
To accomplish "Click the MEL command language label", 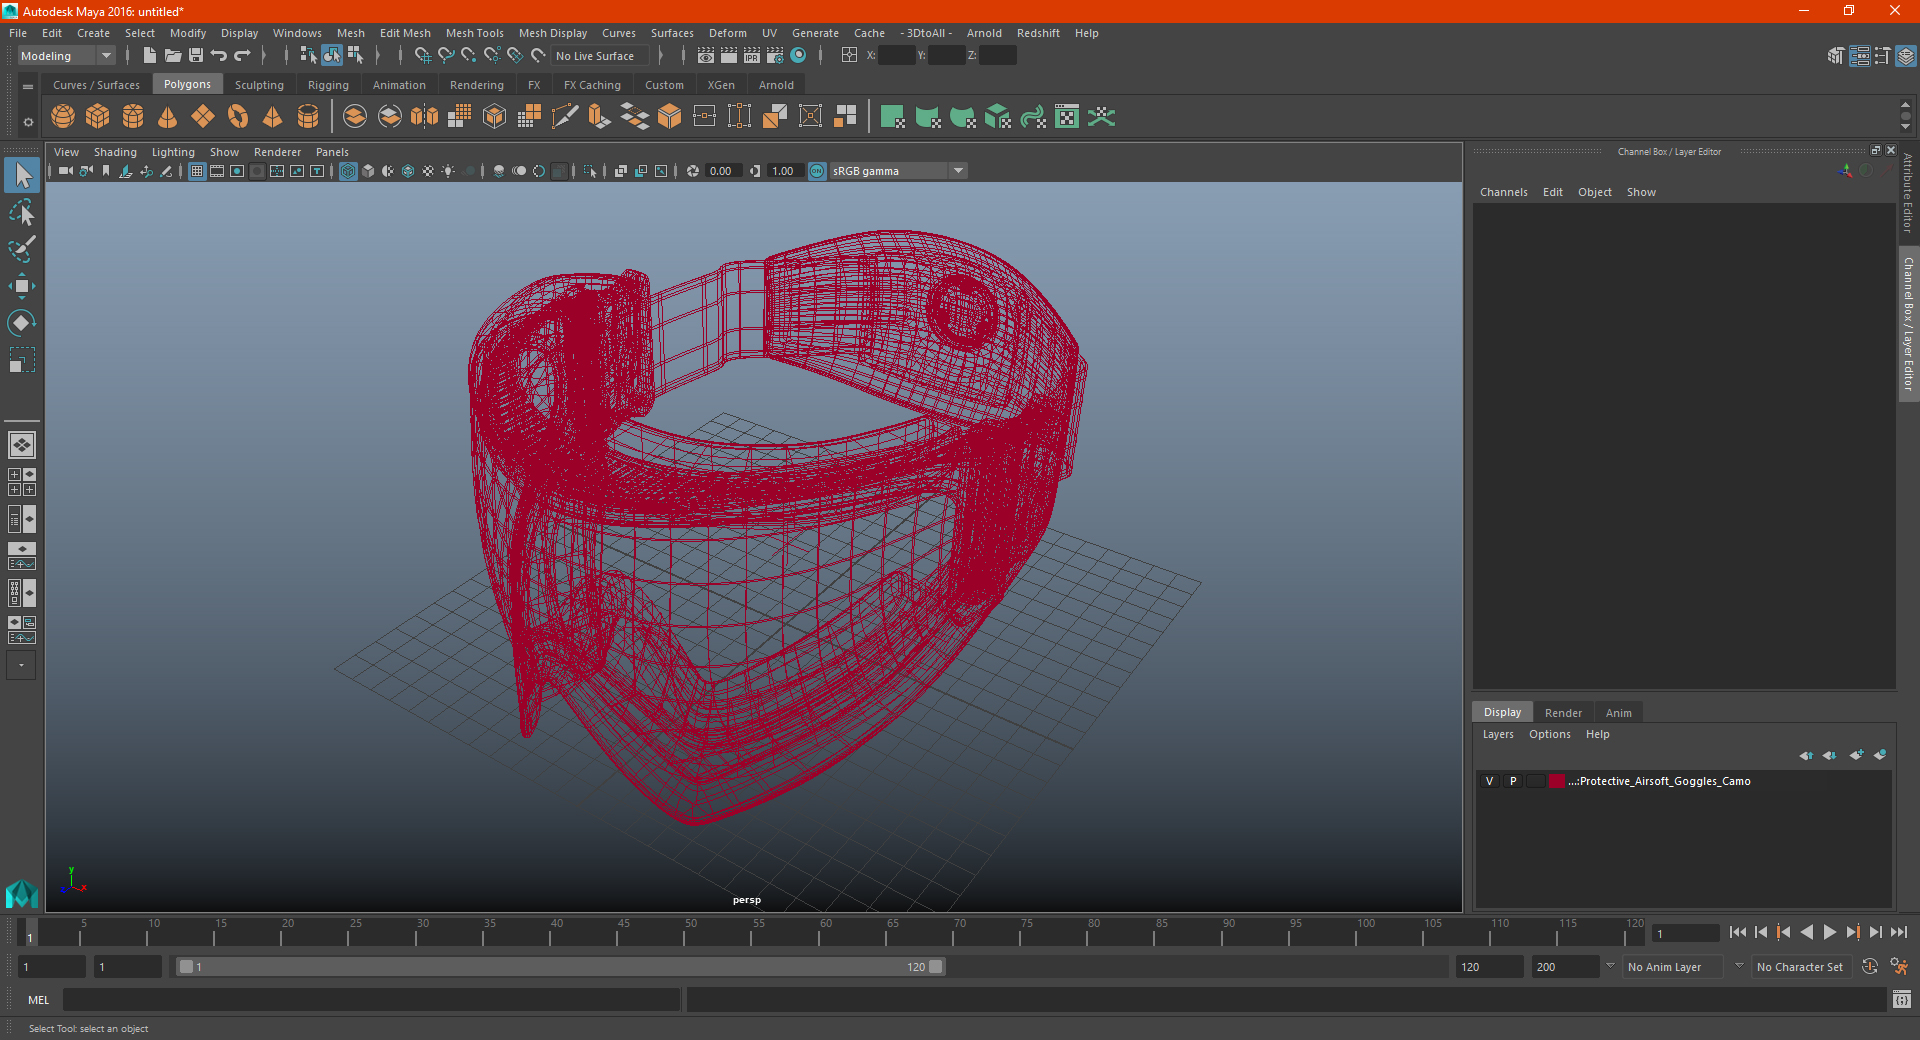I will (38, 1000).
